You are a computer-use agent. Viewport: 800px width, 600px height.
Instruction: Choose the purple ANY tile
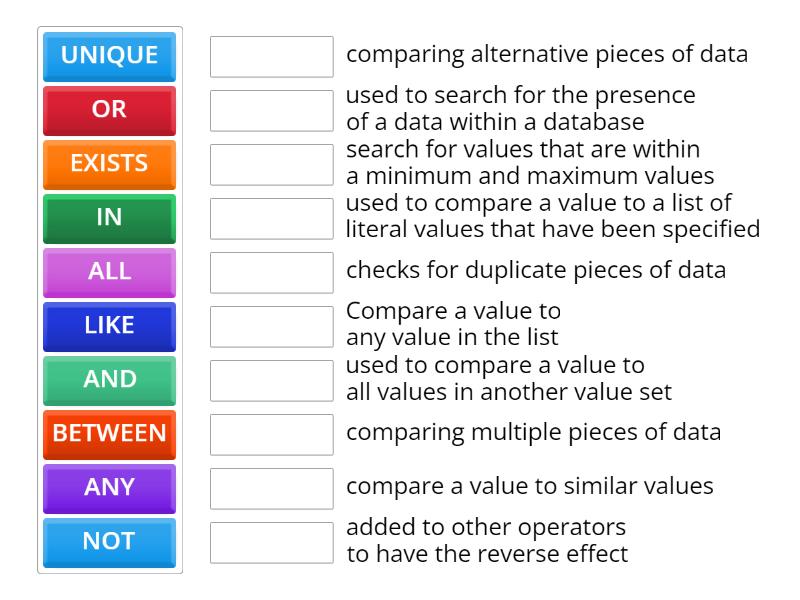(x=109, y=488)
